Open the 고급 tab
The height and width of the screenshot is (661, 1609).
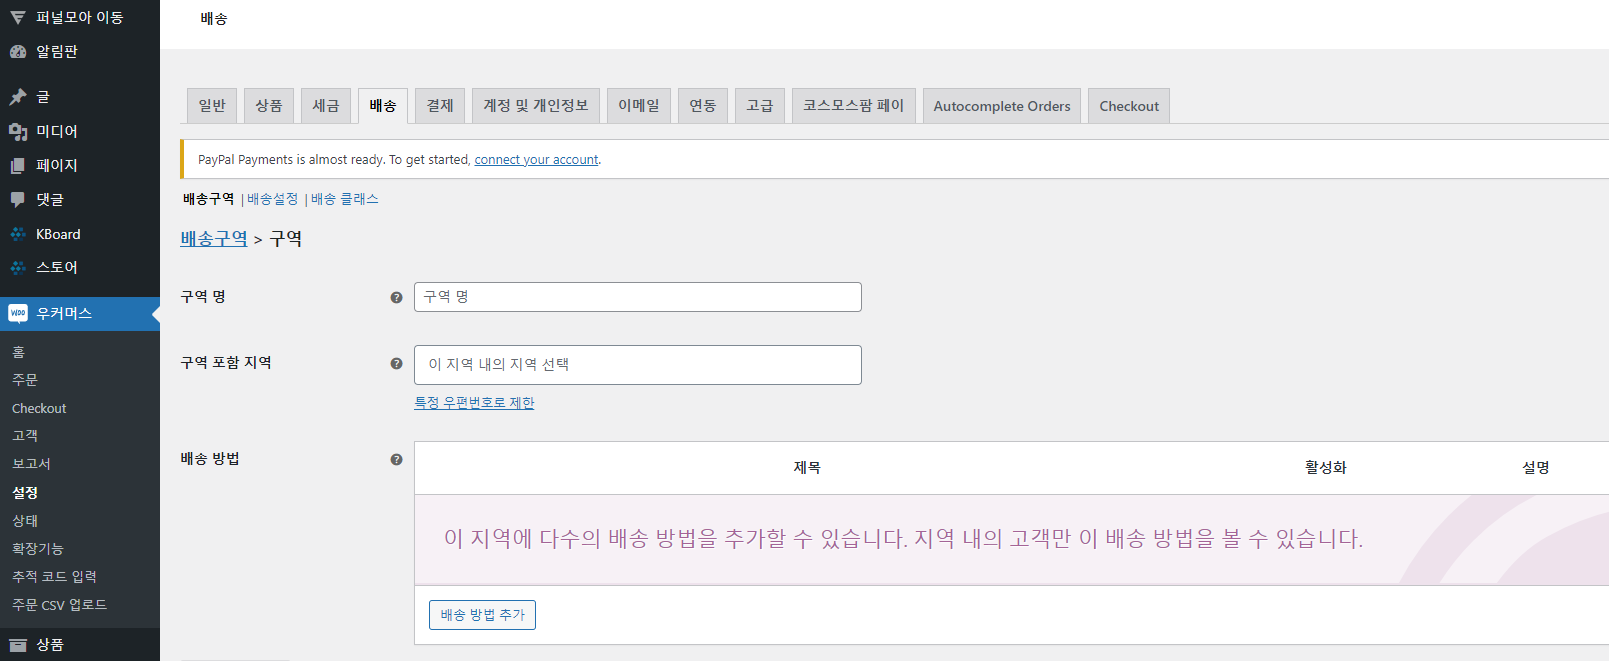coord(760,106)
